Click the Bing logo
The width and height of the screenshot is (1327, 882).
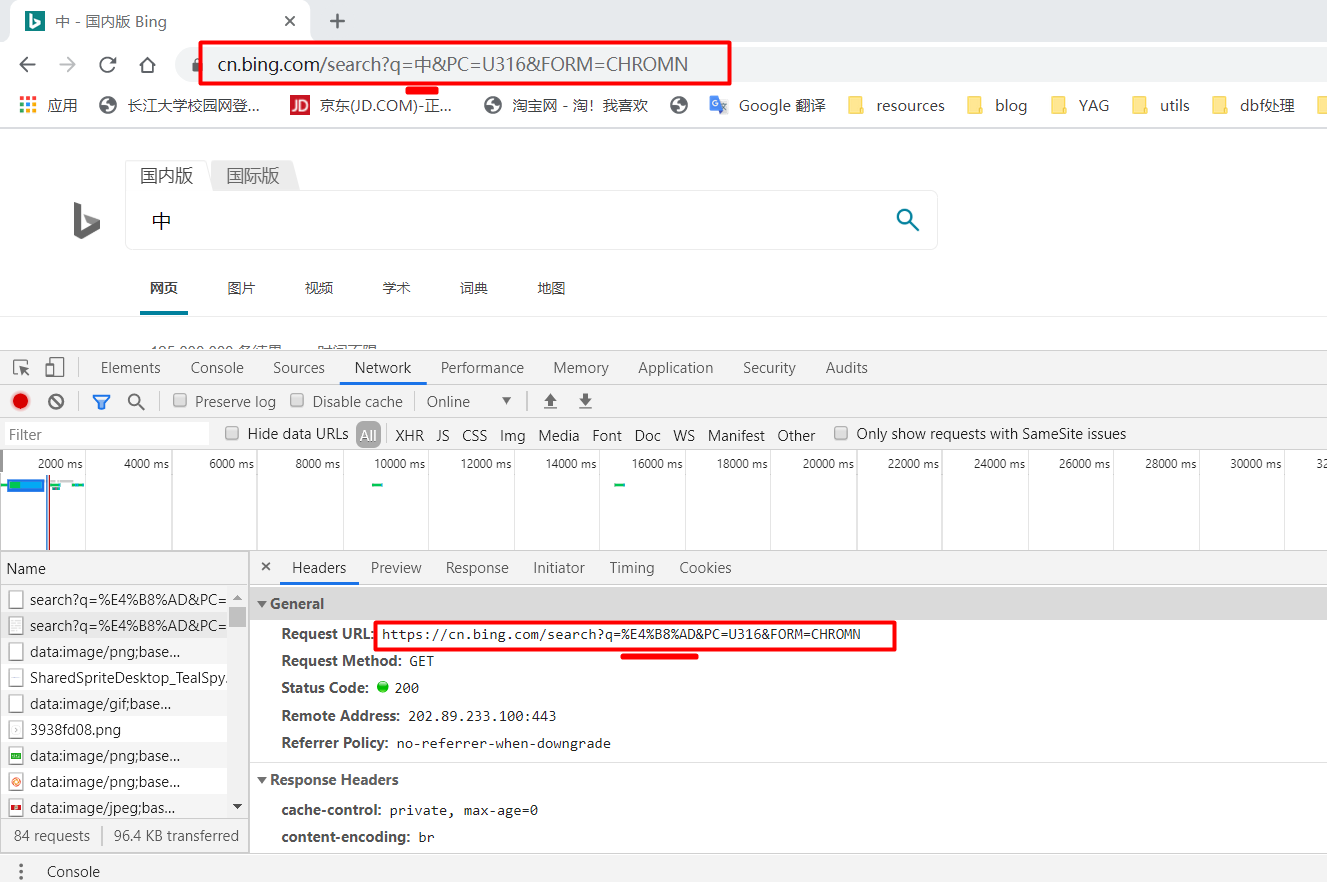(87, 220)
